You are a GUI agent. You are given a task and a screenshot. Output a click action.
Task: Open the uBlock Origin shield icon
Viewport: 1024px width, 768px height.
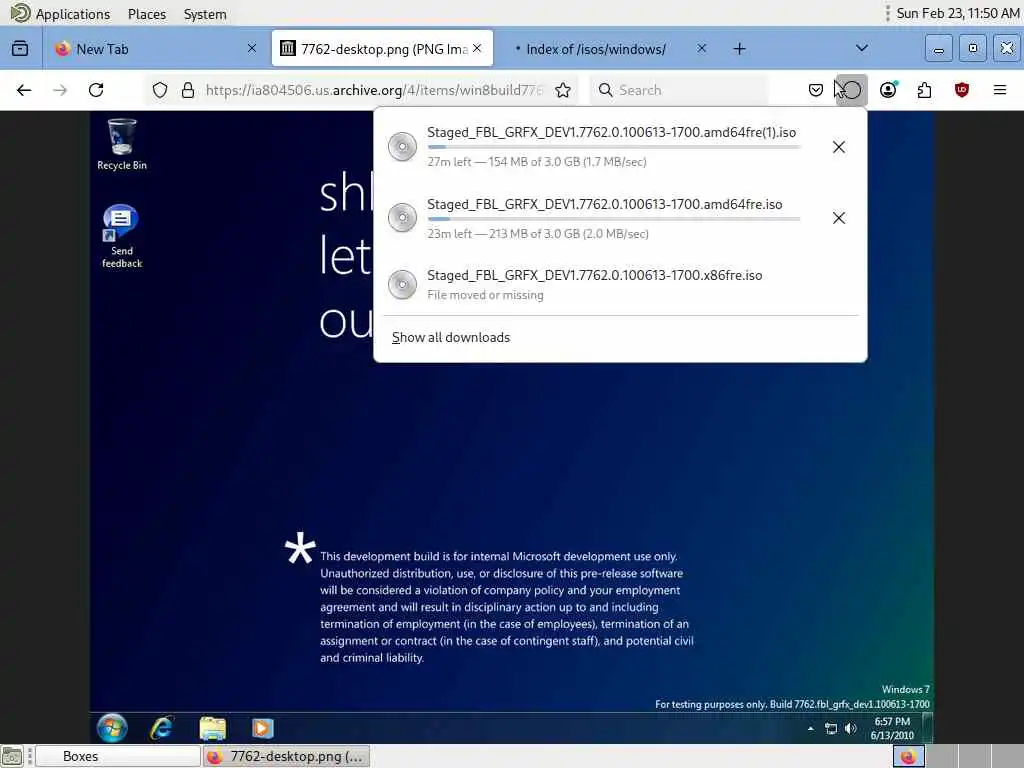click(961, 90)
